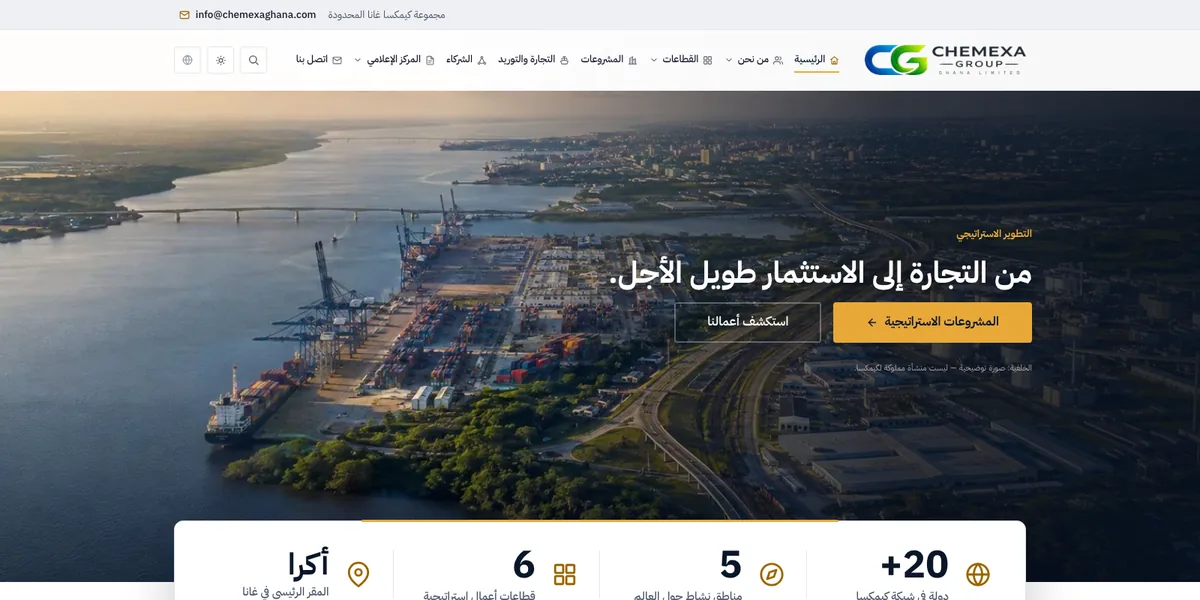
Task: Expand the القطاعات dropdown chevron
Action: 654,60
